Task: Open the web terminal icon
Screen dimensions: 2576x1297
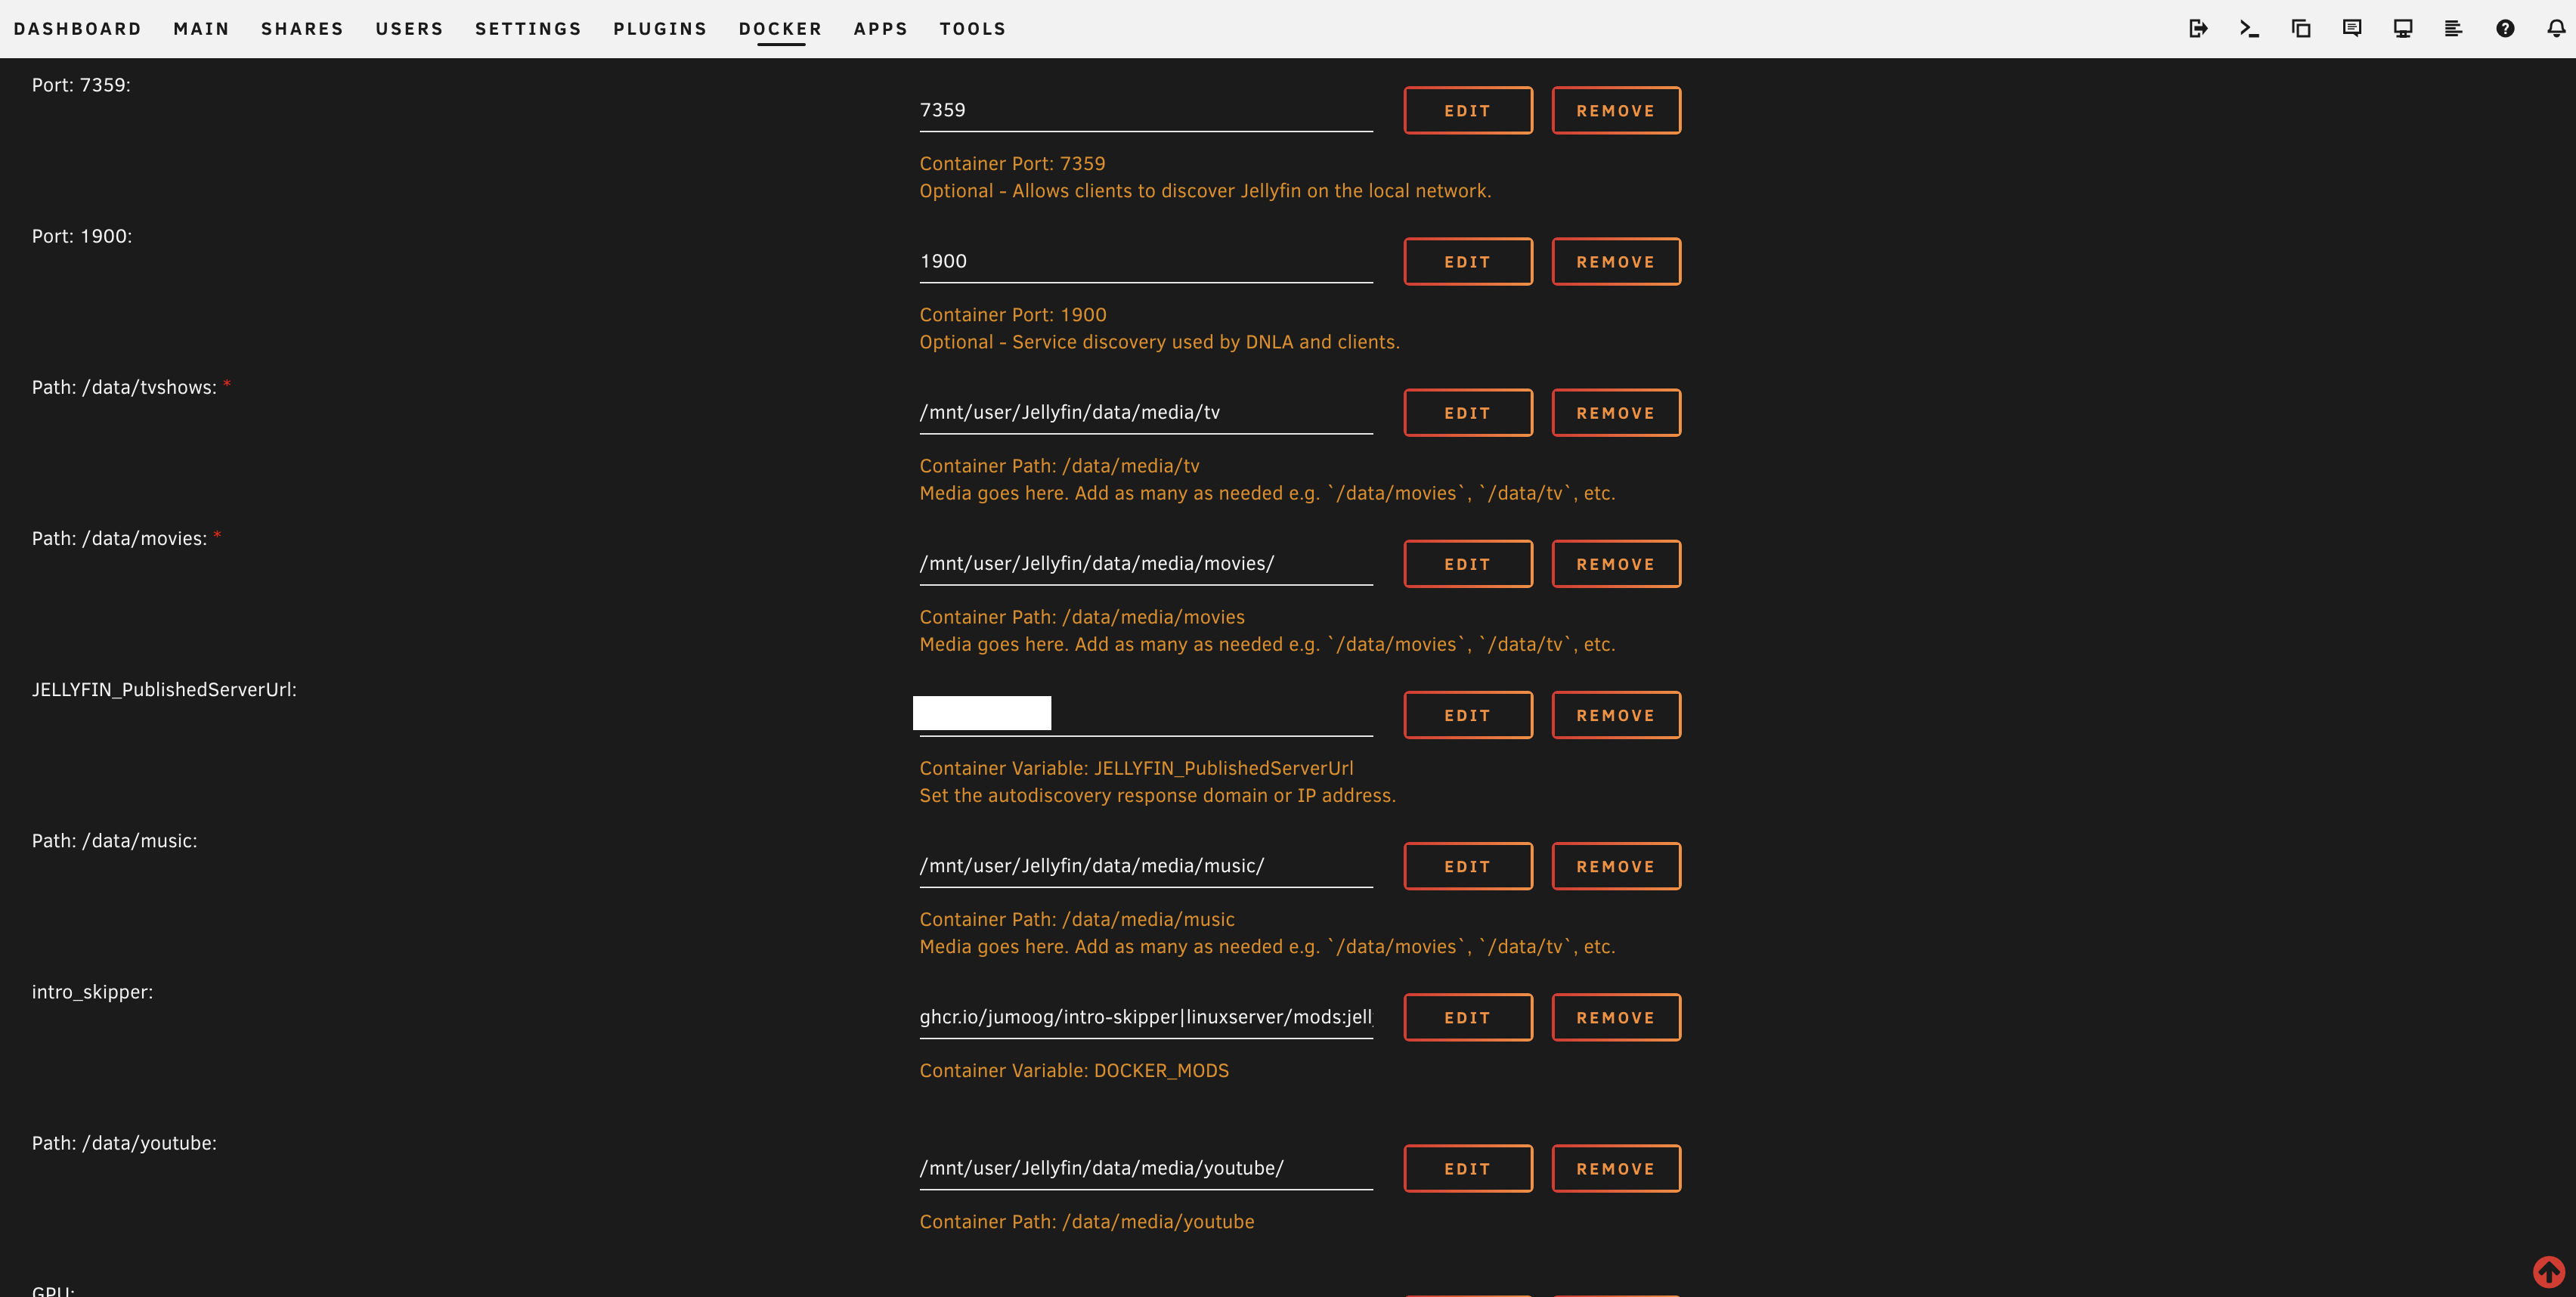Action: [2249, 28]
